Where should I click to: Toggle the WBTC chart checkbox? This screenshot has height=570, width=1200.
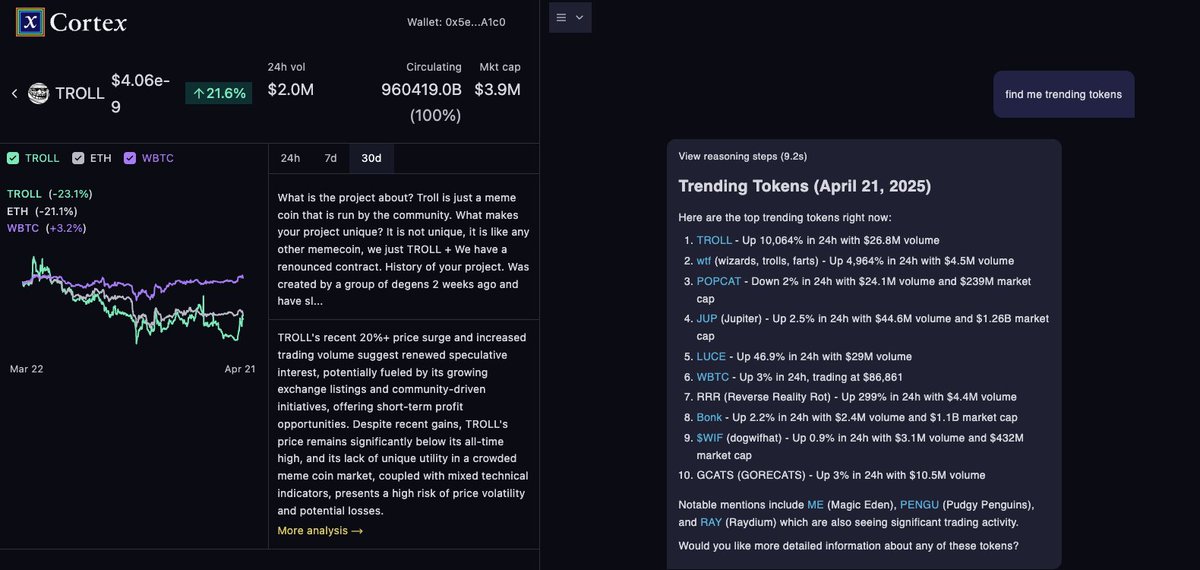pyautogui.click(x=130, y=158)
